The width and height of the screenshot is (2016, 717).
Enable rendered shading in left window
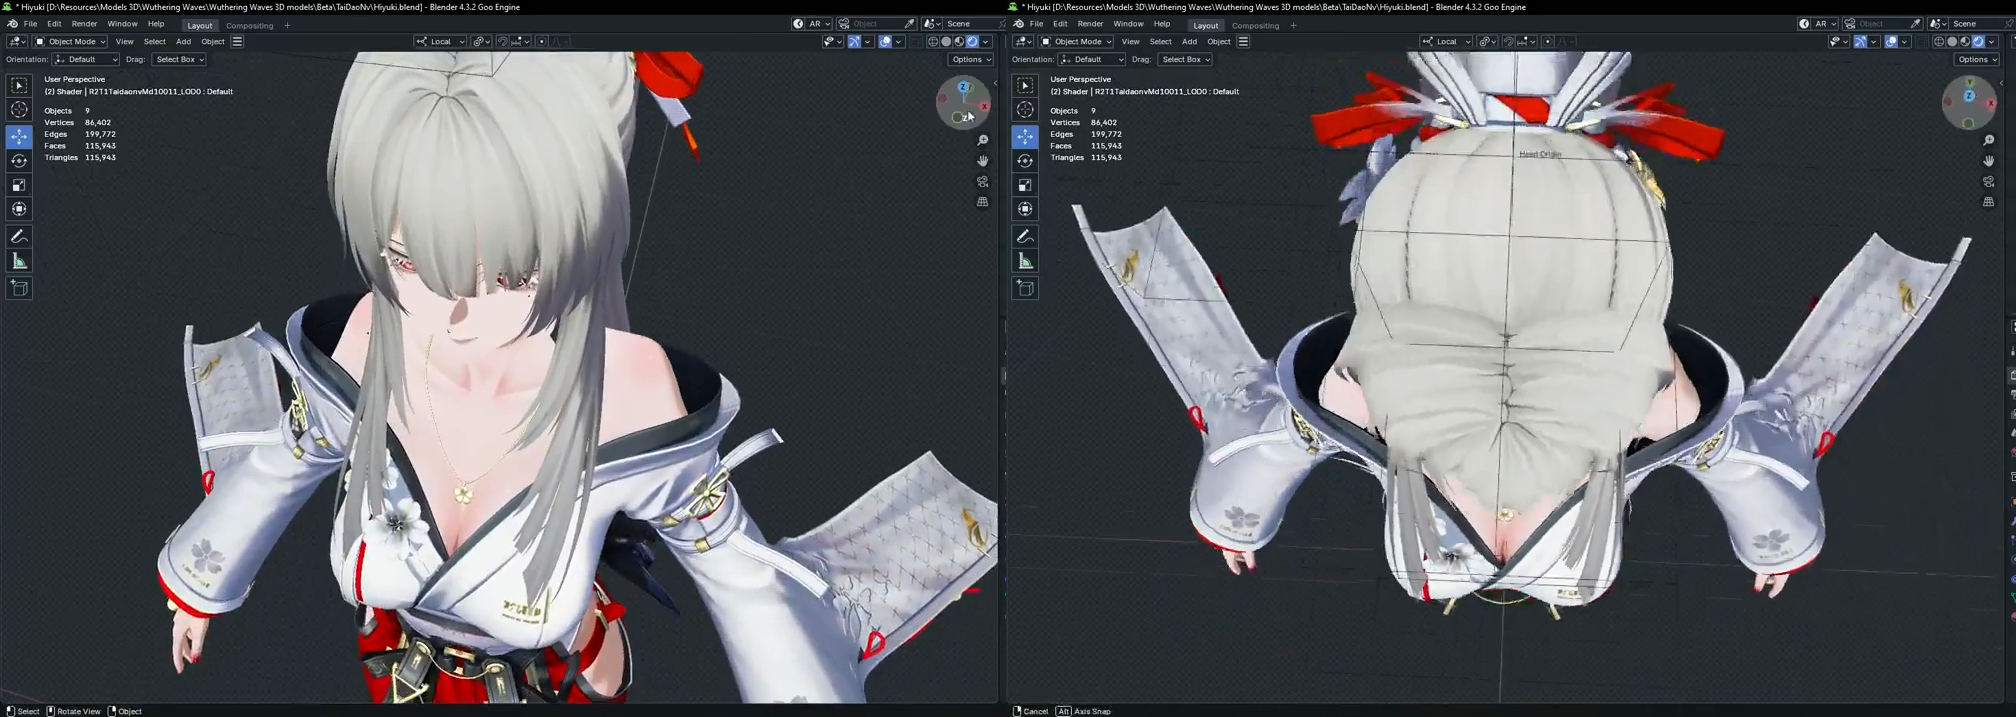[972, 42]
